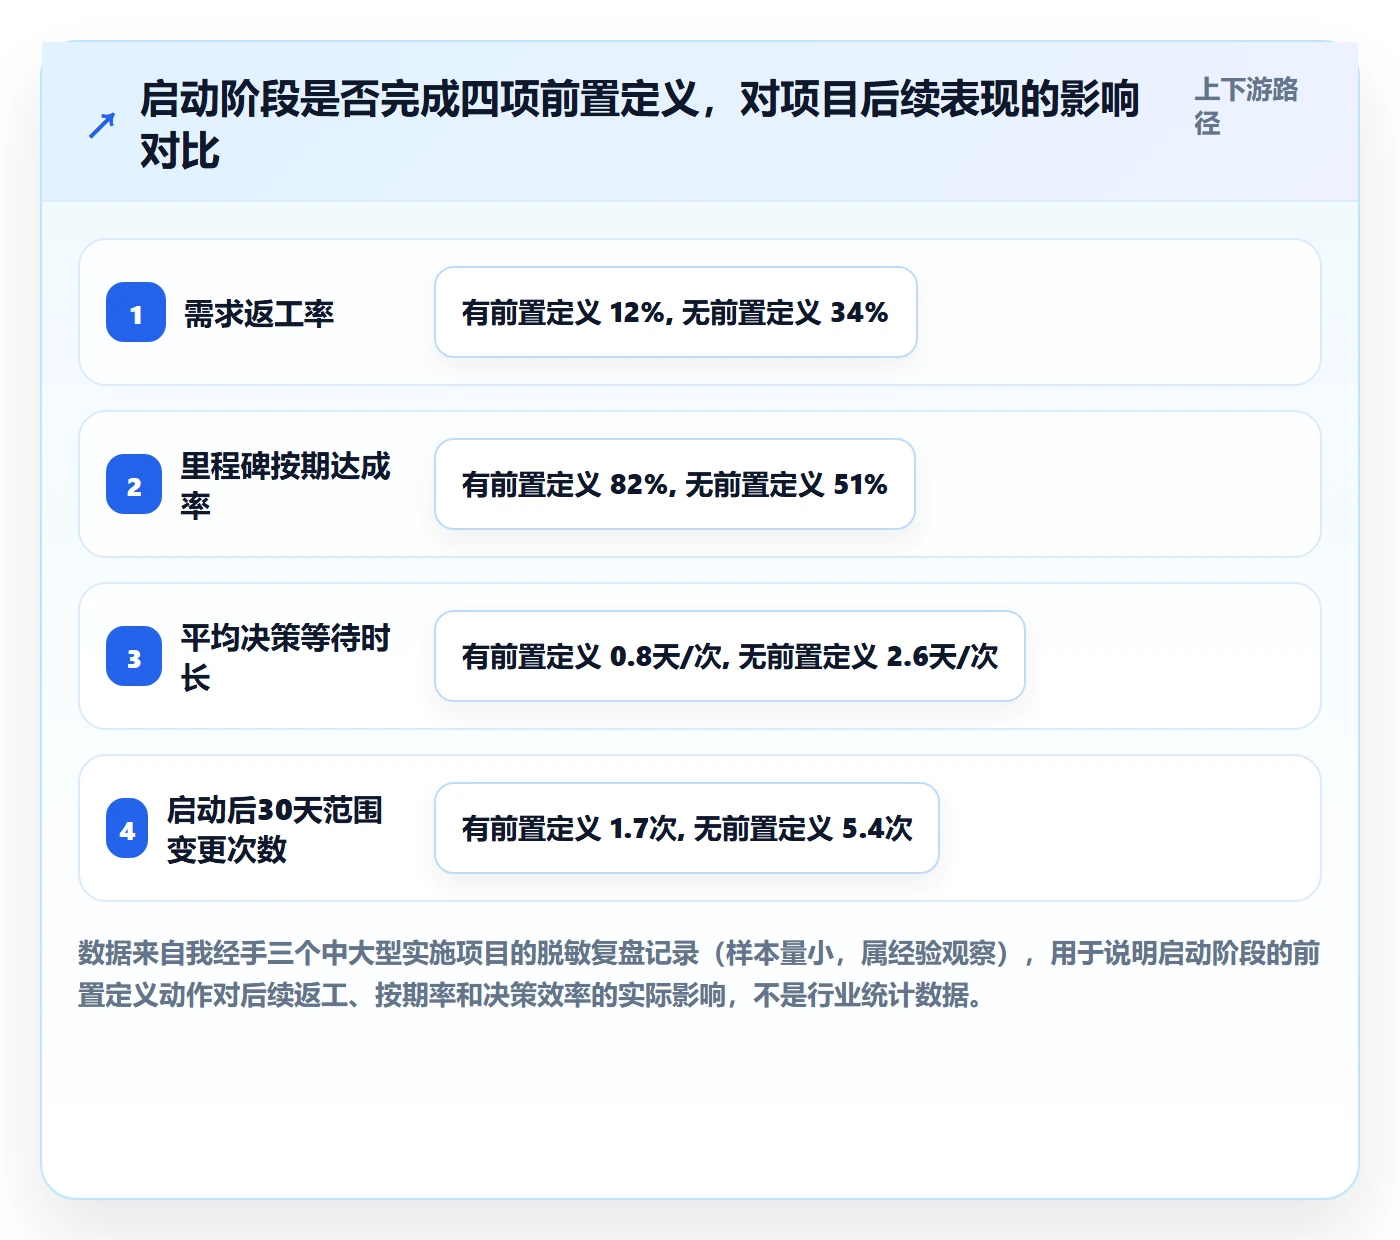Click the footnote starting with 数据来自我经手三个中大型实施项目
This screenshot has height=1240, width=1400.
699,974
